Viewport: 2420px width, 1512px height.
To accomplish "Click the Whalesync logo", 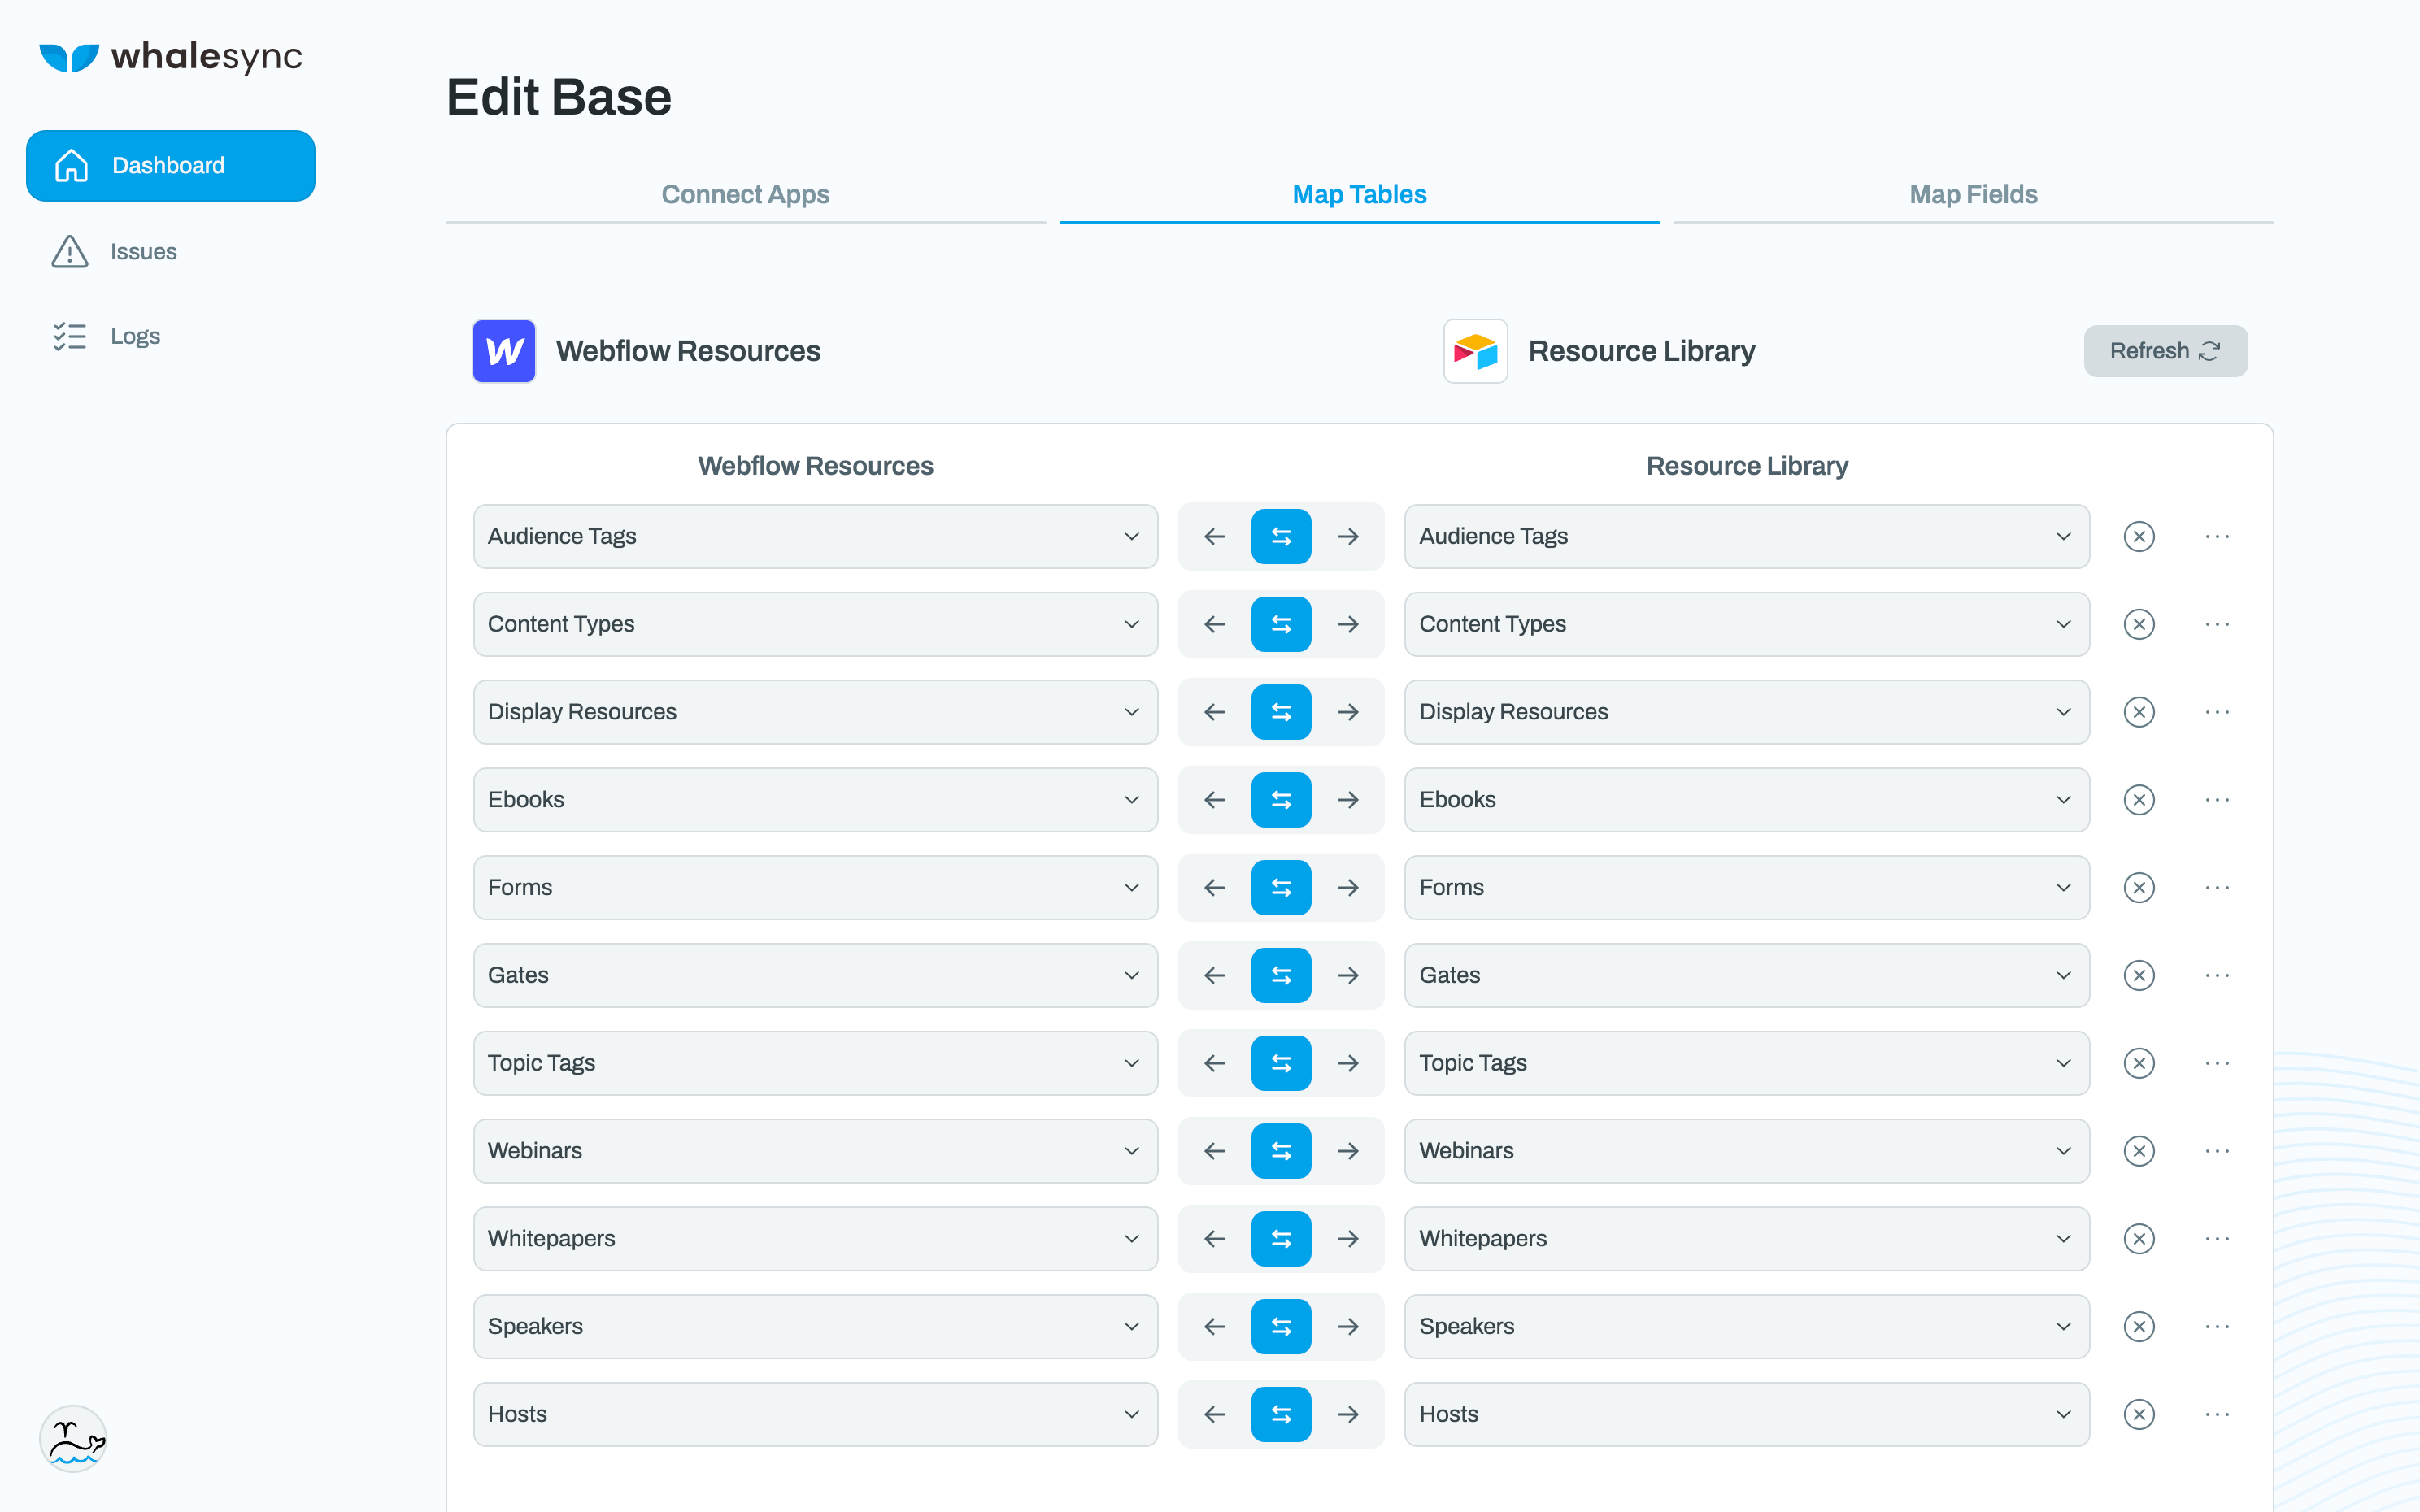I will pos(170,57).
